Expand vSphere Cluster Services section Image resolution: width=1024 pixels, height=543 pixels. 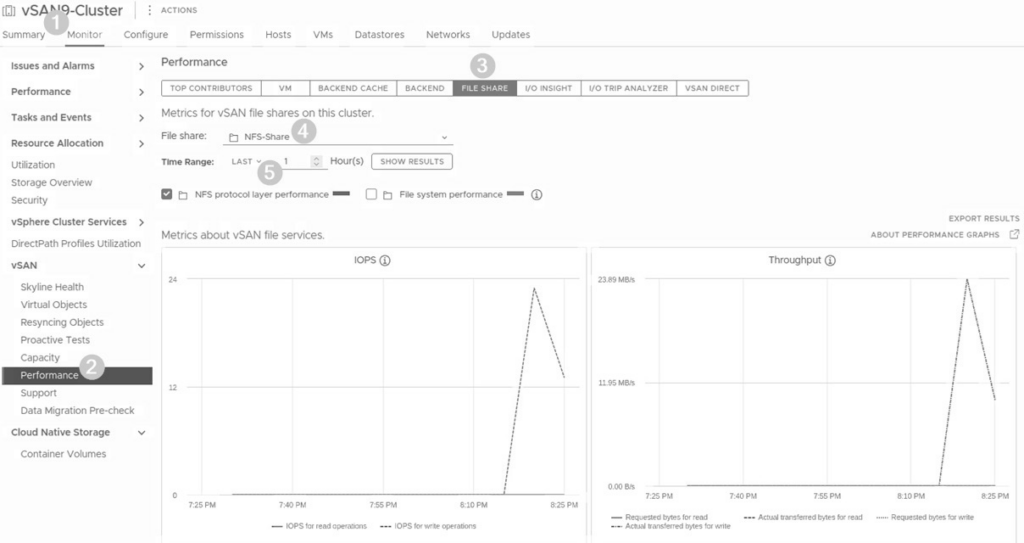click(x=141, y=222)
